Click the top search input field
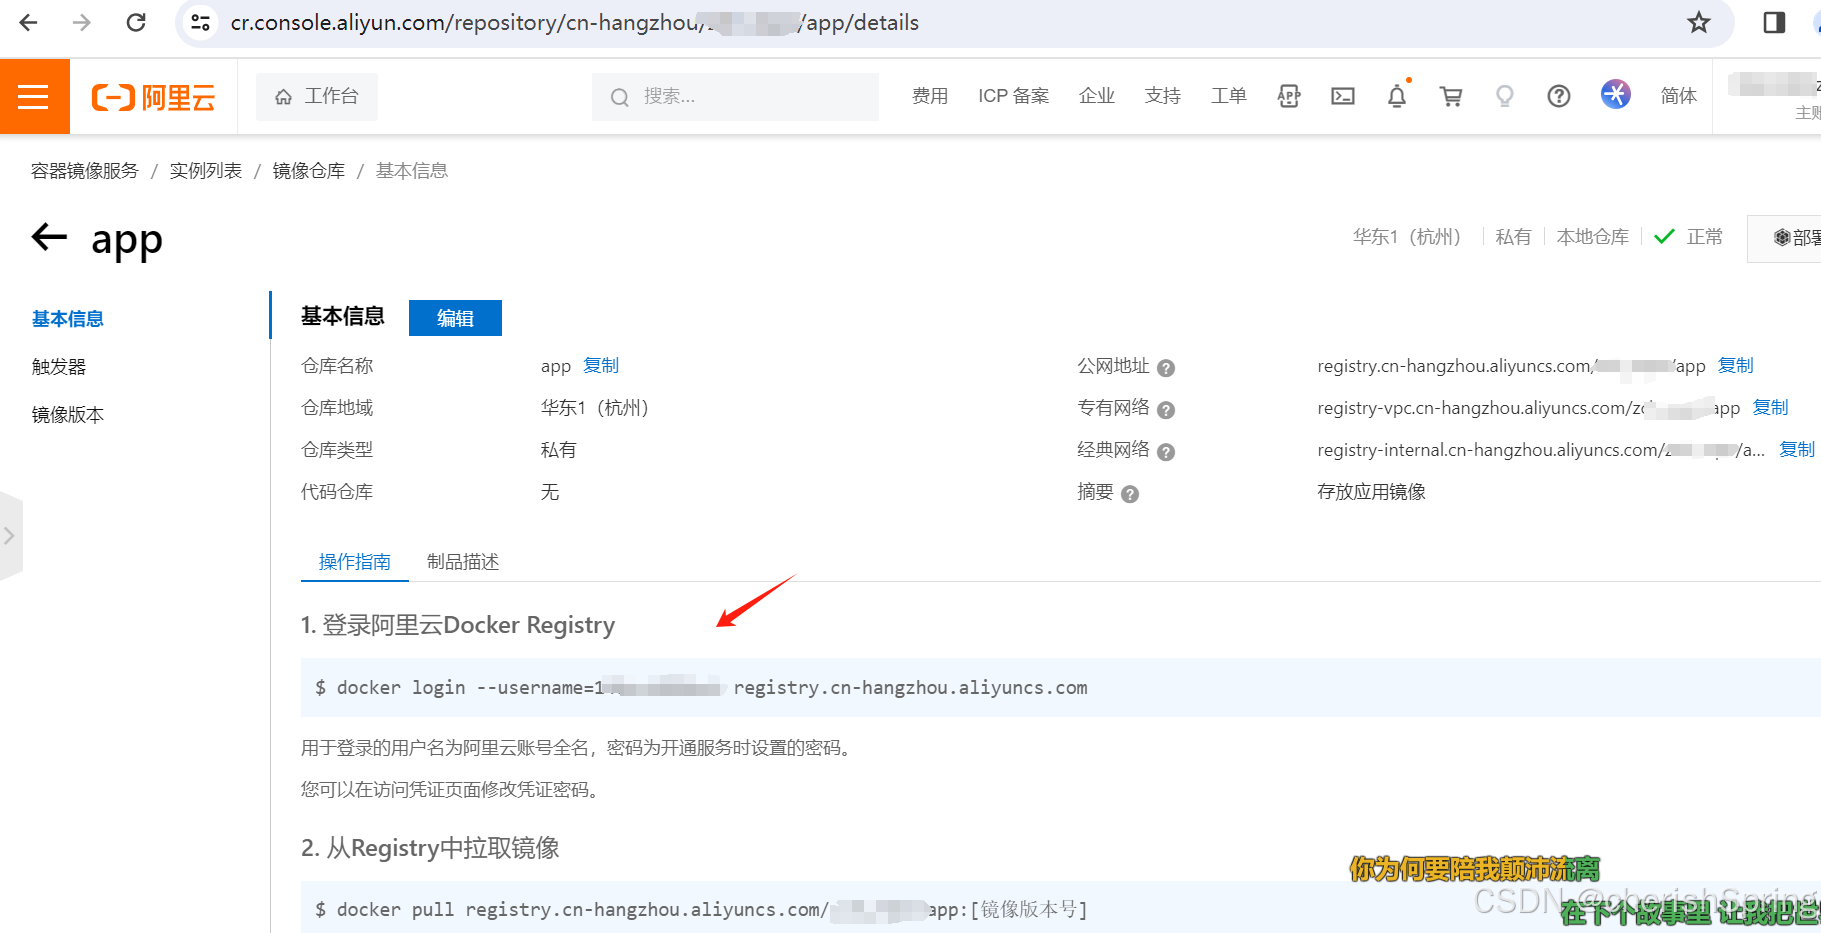The width and height of the screenshot is (1821, 933). (x=735, y=96)
